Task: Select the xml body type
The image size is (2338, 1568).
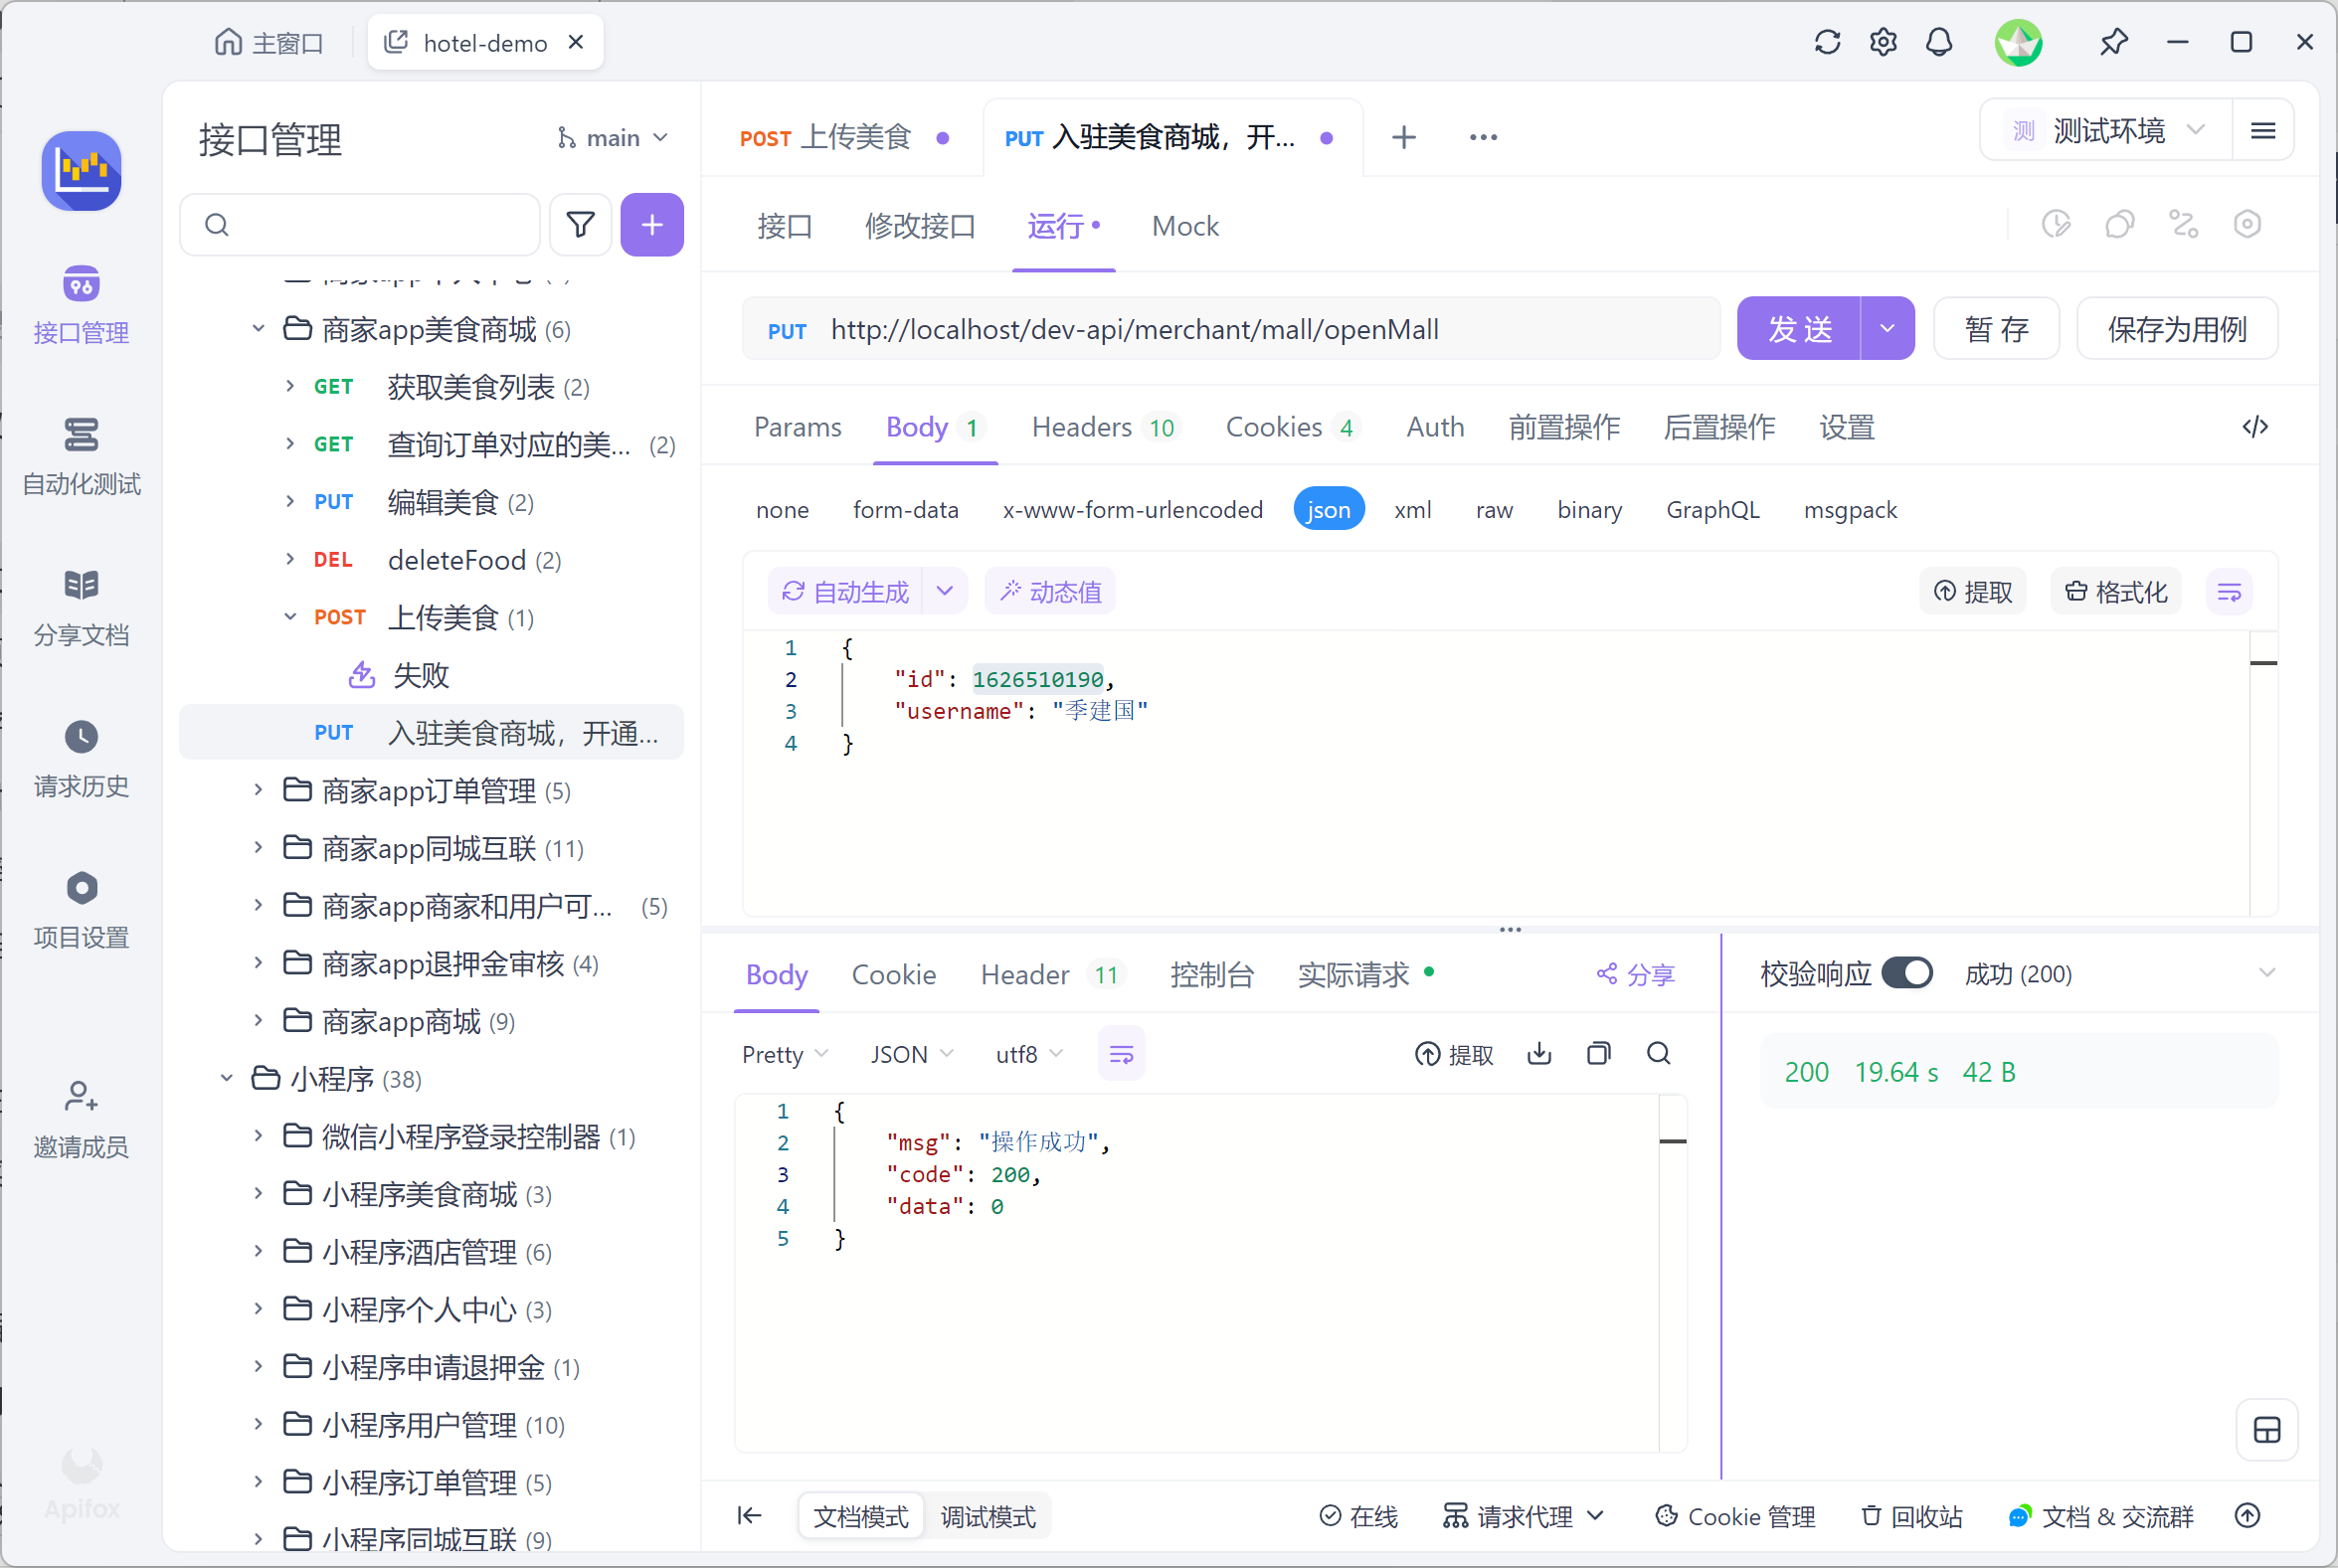Action: pyautogui.click(x=1412, y=510)
